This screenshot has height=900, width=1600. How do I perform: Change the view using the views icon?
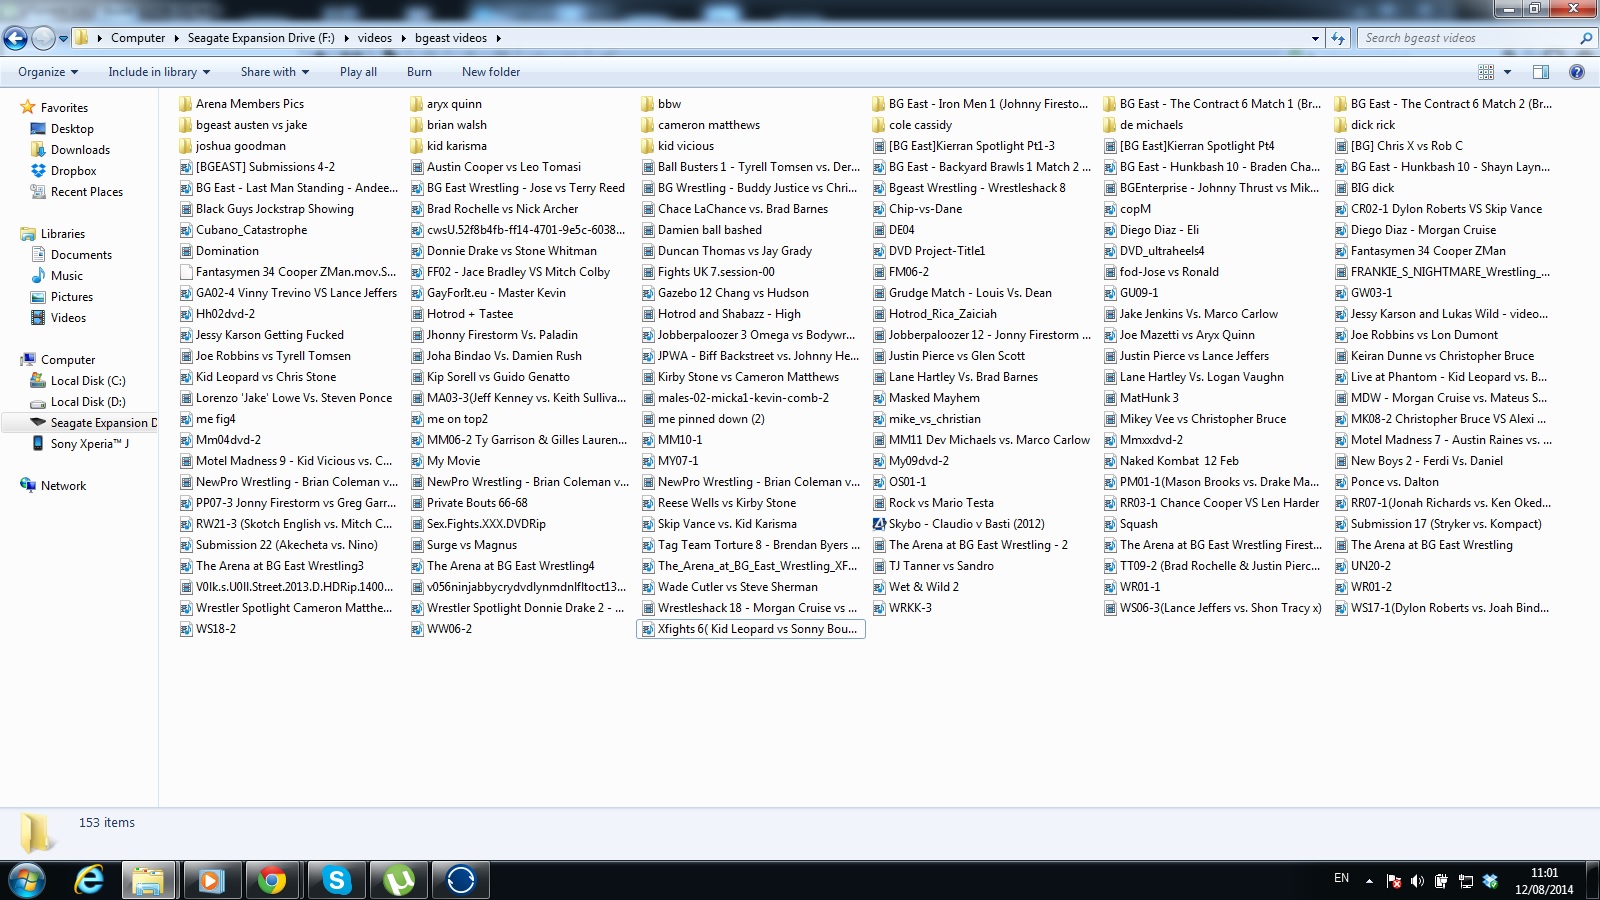1487,71
